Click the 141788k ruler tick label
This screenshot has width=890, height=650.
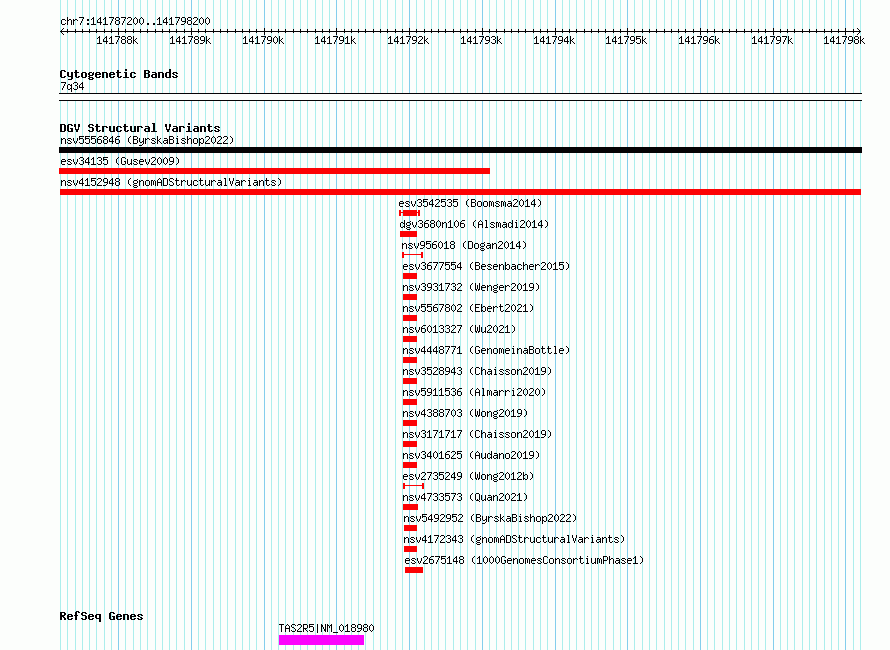[x=117, y=40]
